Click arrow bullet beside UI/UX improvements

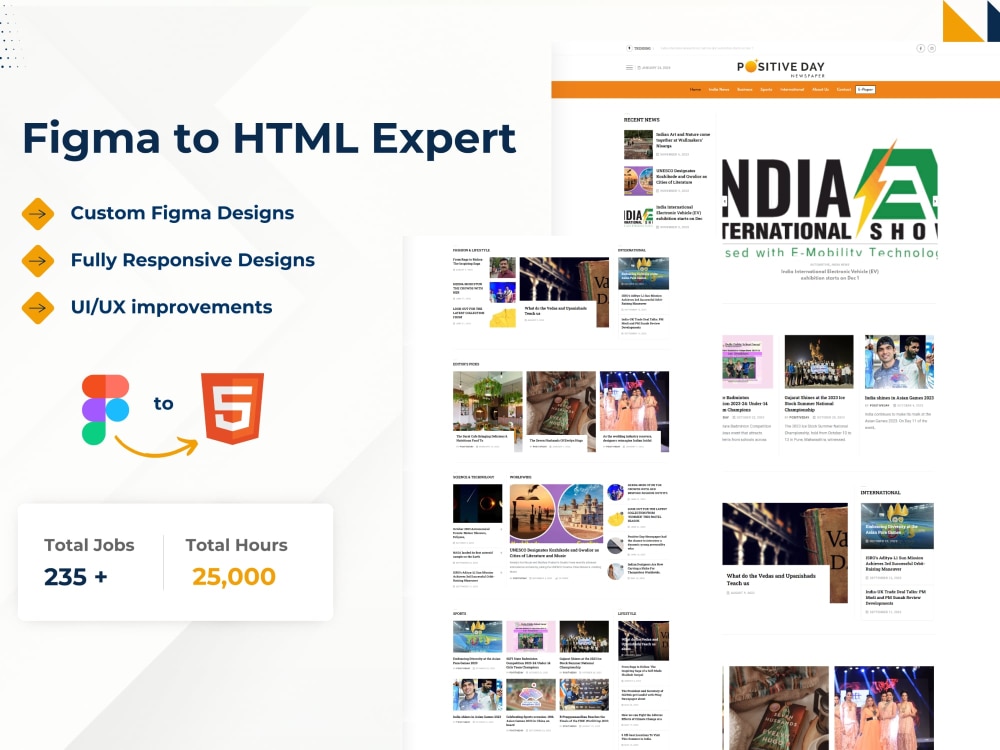pos(38,308)
